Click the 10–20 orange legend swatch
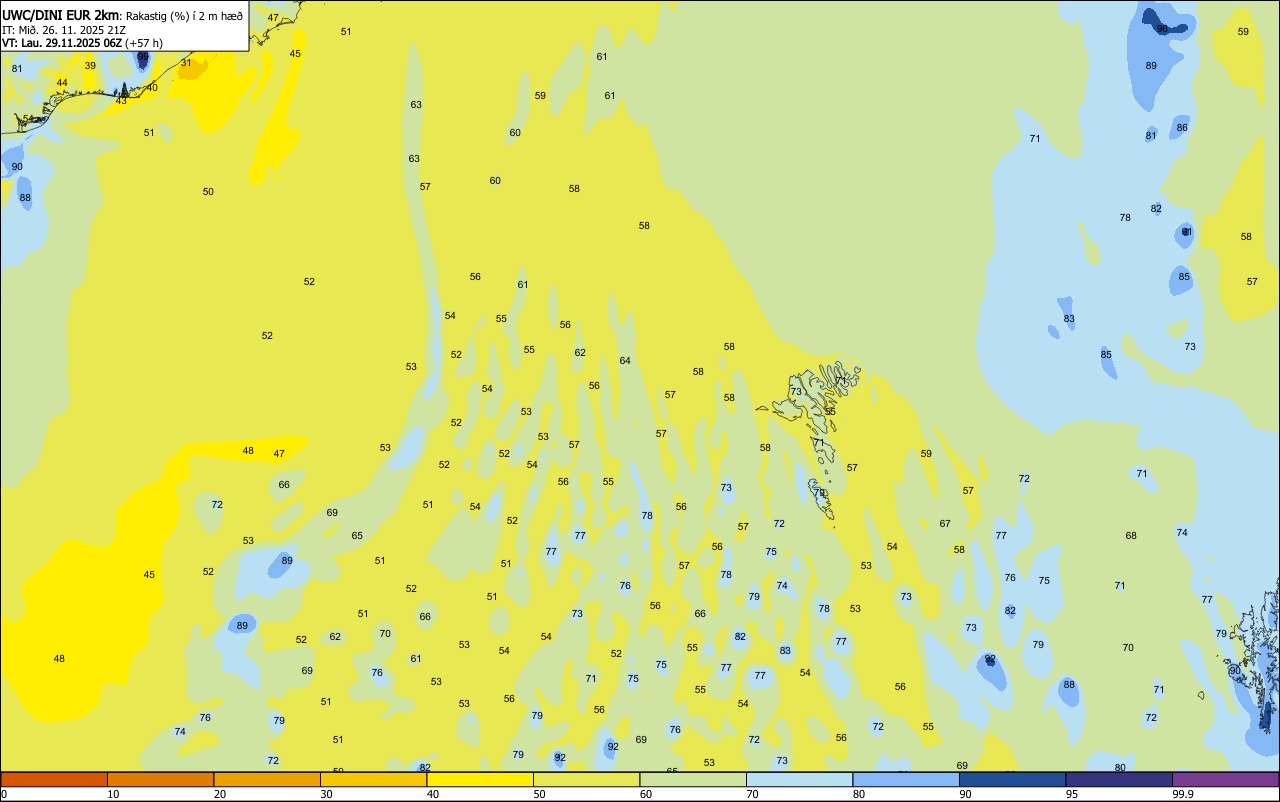The image size is (1280, 802). tap(160, 779)
